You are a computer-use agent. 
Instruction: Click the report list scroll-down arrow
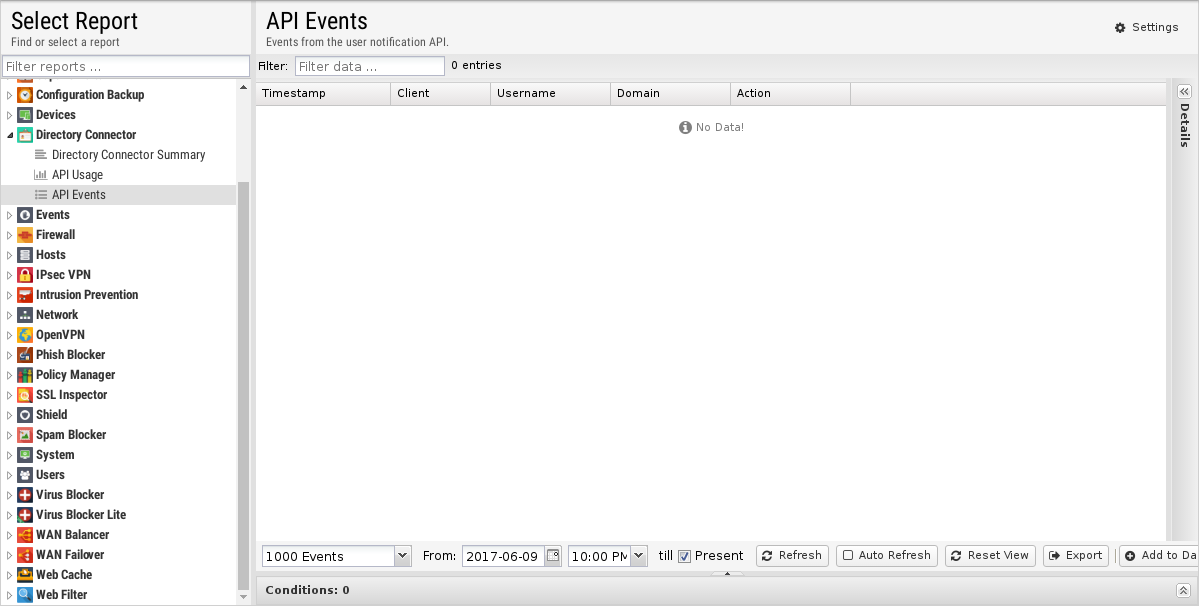tap(244, 597)
